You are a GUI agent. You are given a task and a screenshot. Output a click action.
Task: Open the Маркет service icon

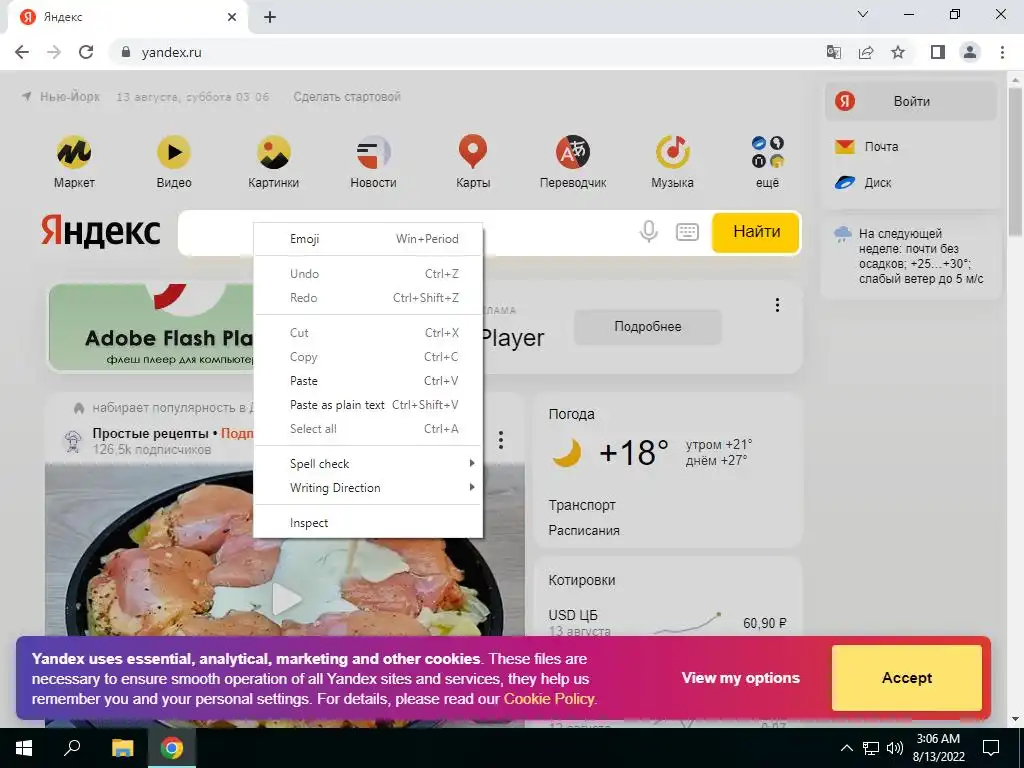click(74, 161)
